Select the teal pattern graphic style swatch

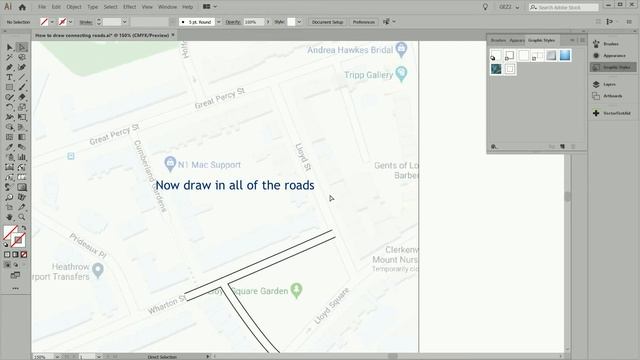496,69
